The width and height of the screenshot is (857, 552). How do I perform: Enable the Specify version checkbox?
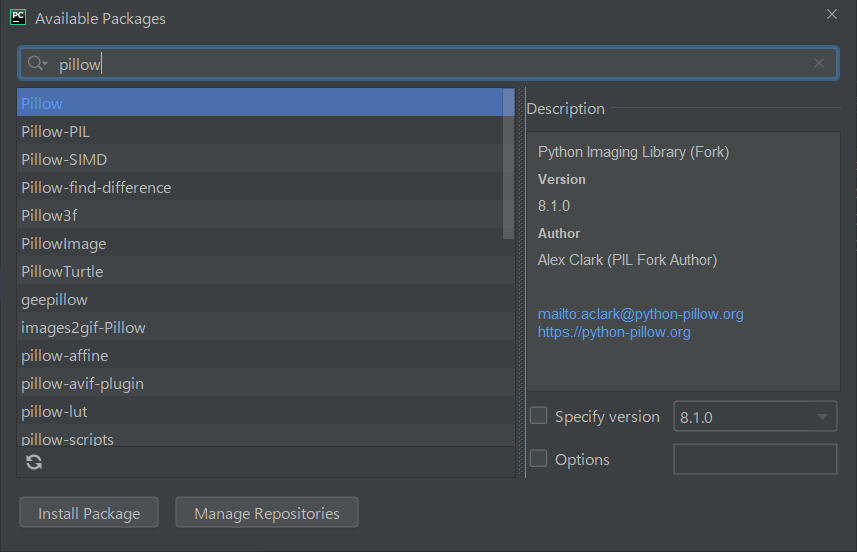(539, 416)
